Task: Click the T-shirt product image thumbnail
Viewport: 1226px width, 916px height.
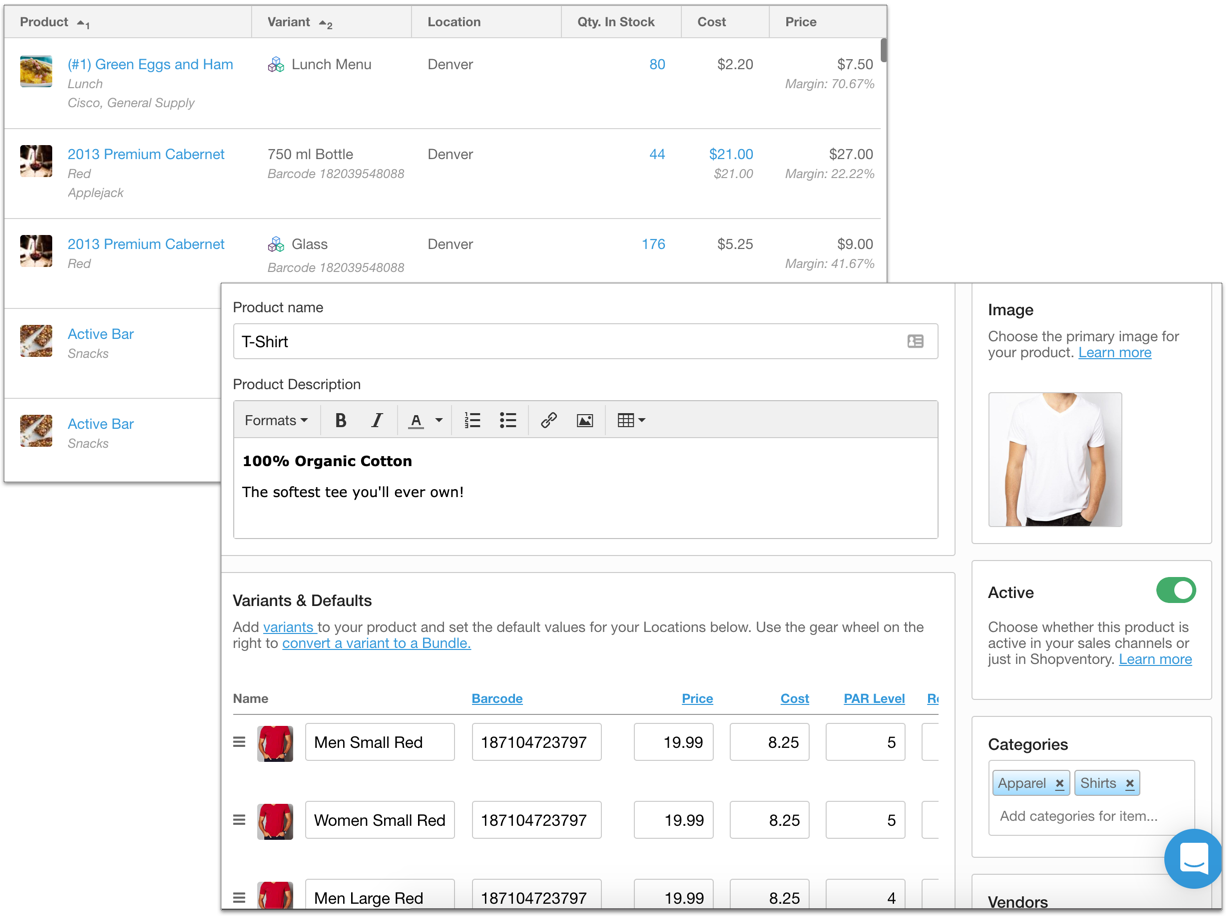Action: point(1055,460)
